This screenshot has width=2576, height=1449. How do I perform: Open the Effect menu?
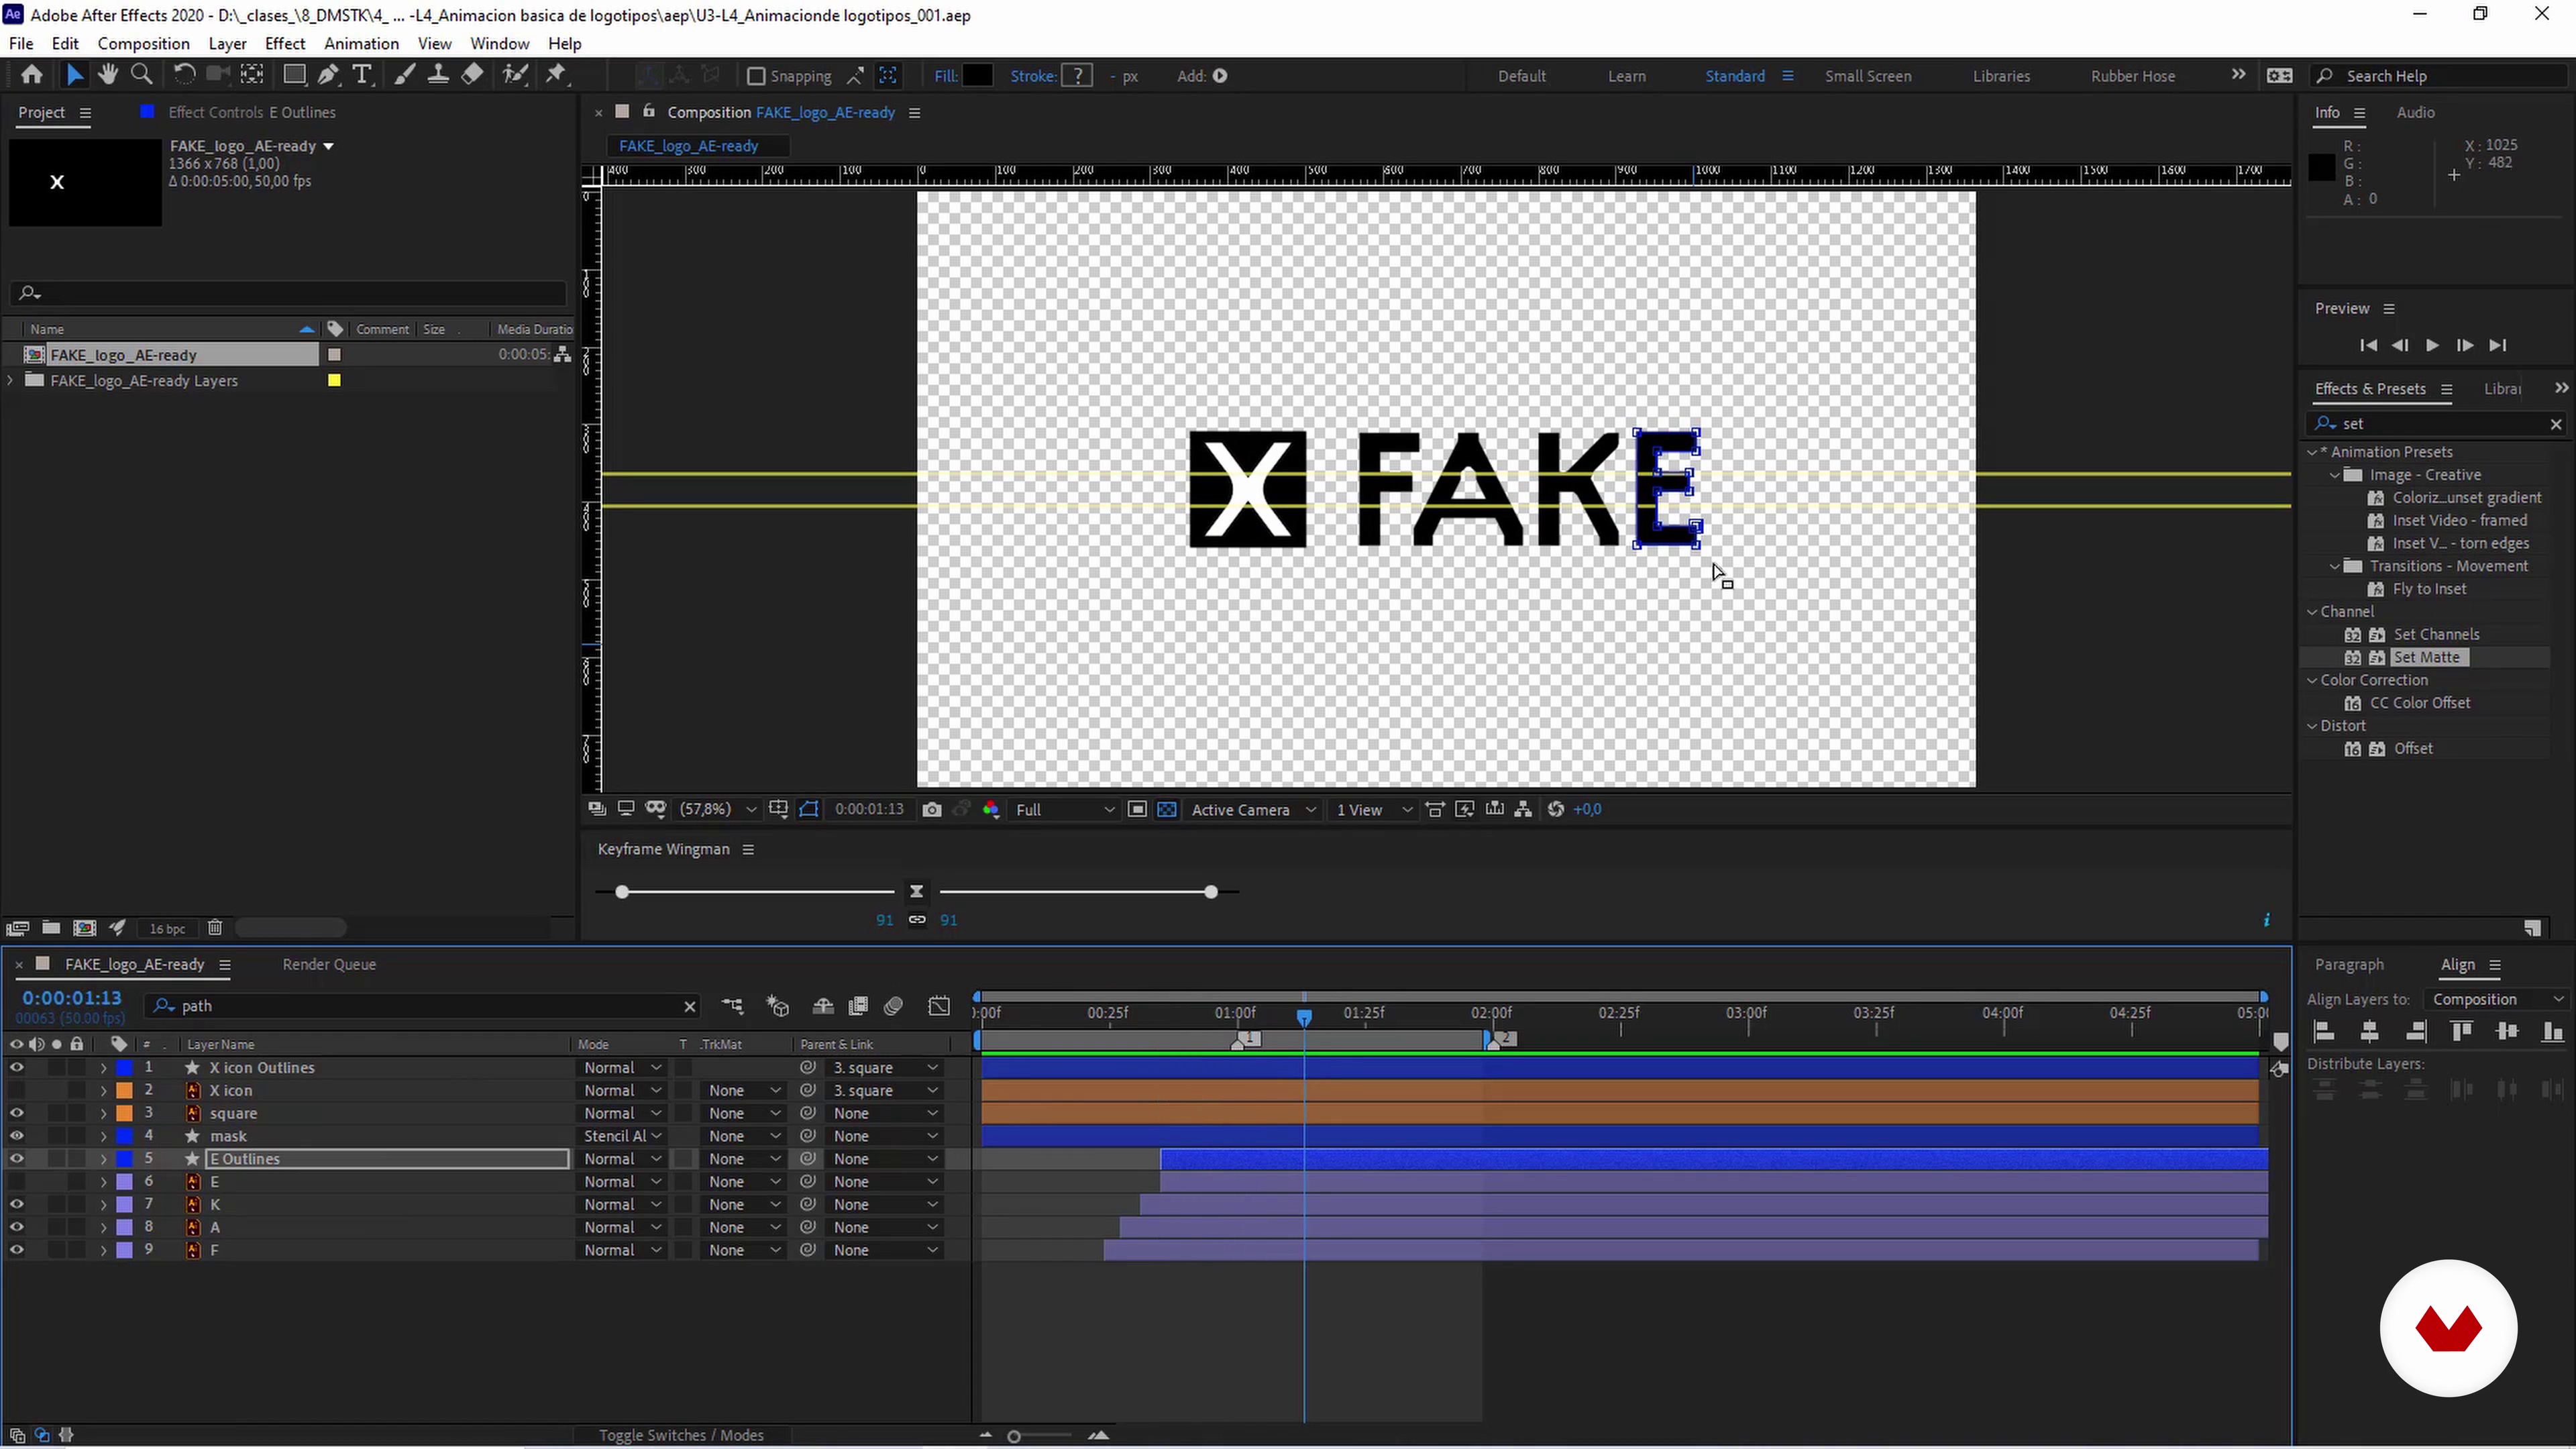(x=285, y=43)
